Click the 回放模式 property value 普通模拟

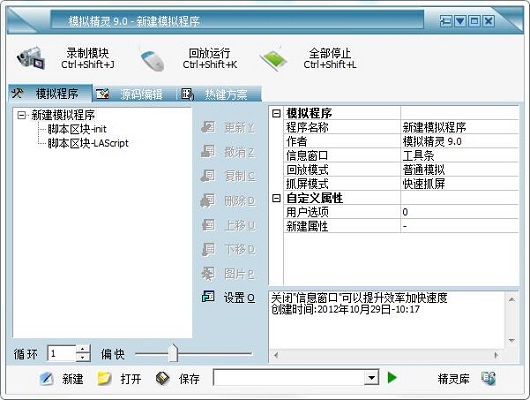coord(424,170)
